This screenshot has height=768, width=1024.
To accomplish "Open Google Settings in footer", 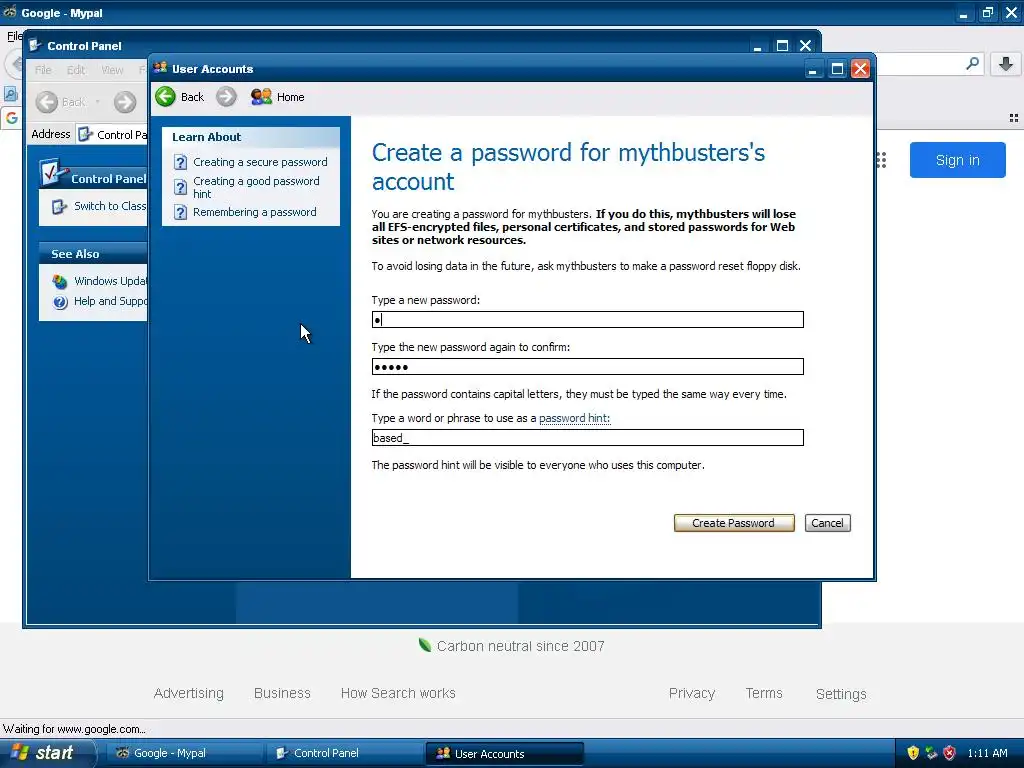I will pyautogui.click(x=841, y=694).
